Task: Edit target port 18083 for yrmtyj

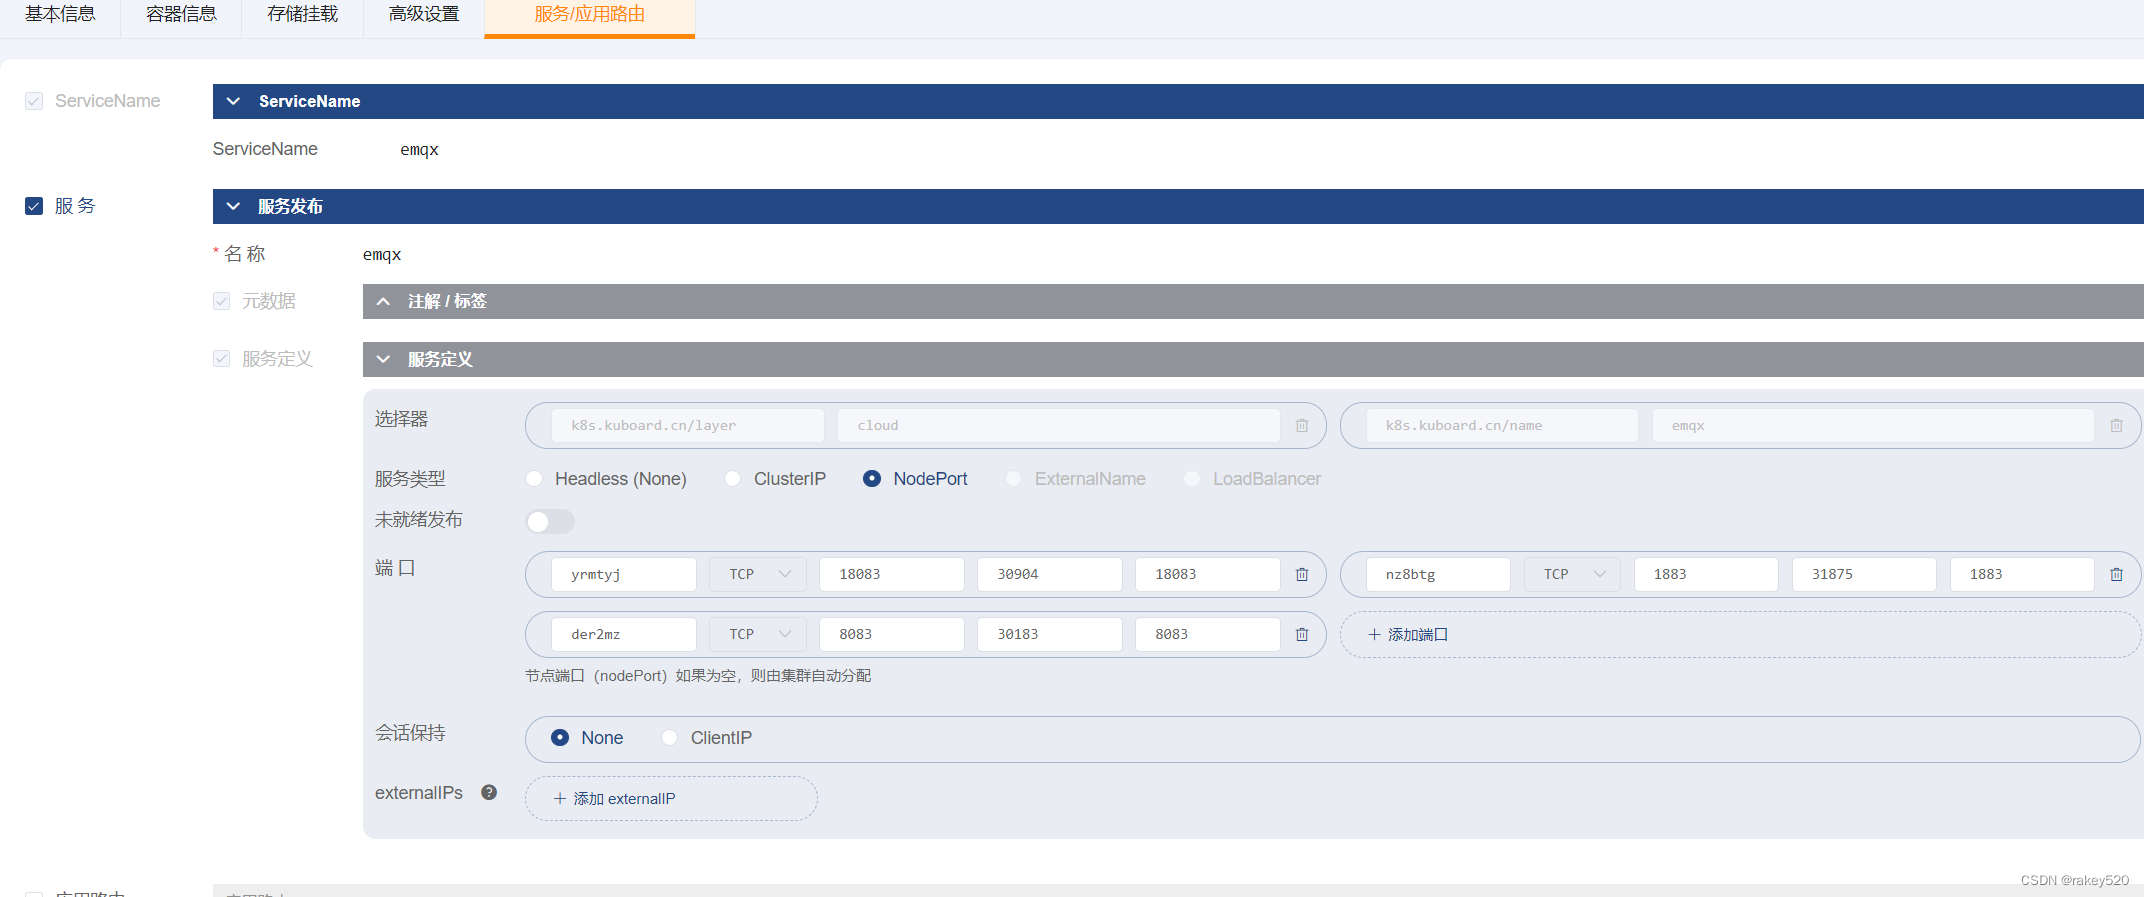Action: (1208, 575)
